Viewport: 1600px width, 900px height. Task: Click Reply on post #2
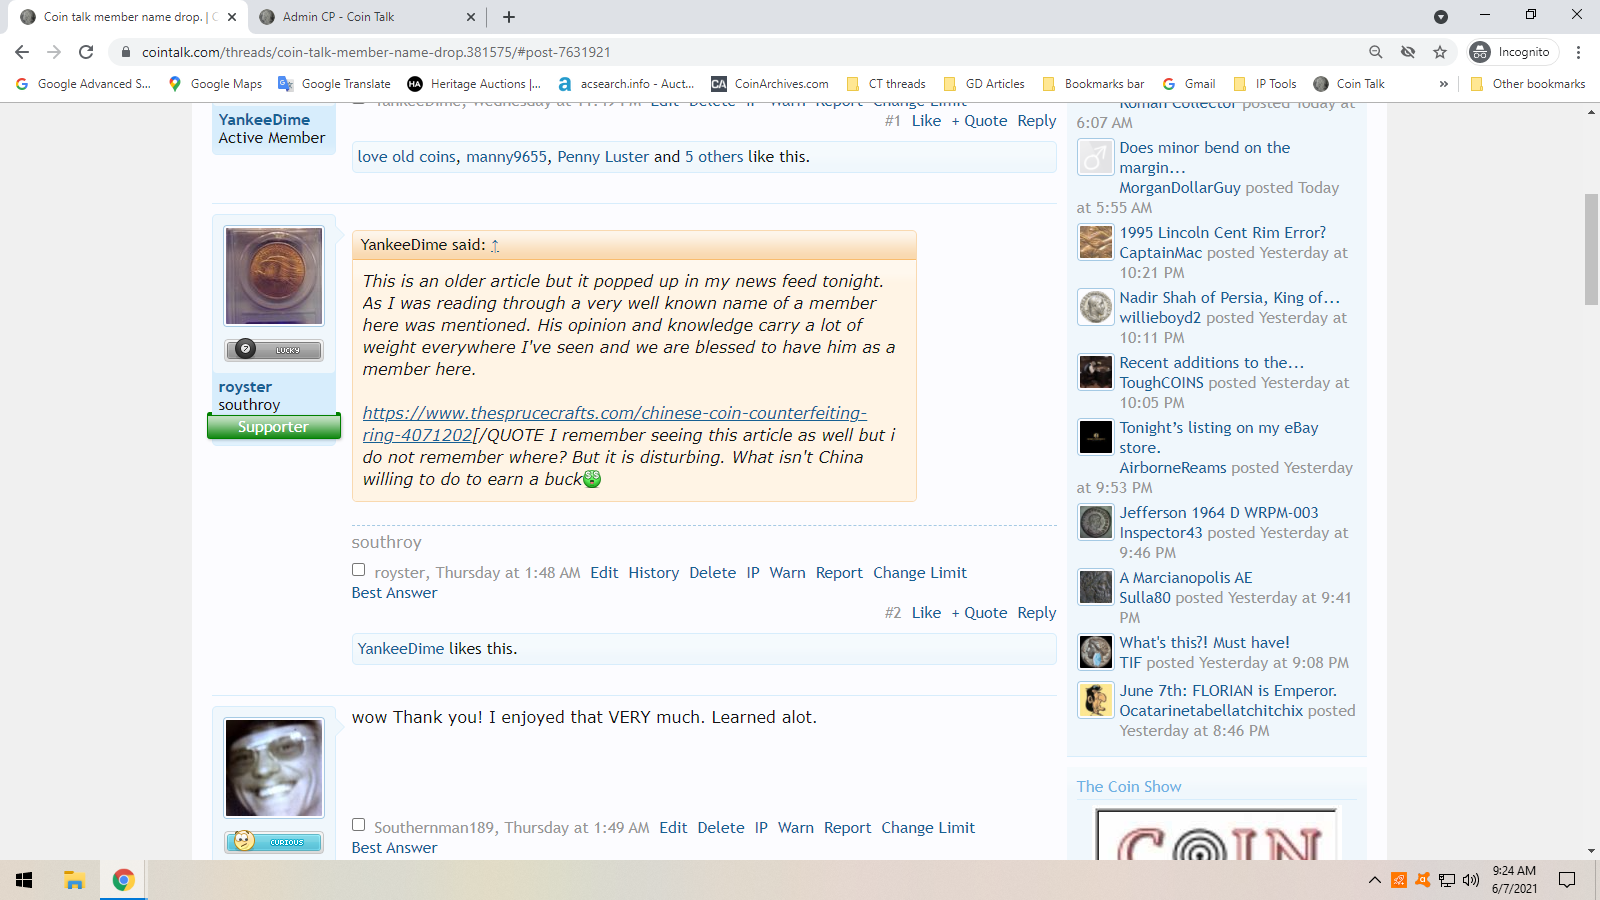click(1036, 613)
